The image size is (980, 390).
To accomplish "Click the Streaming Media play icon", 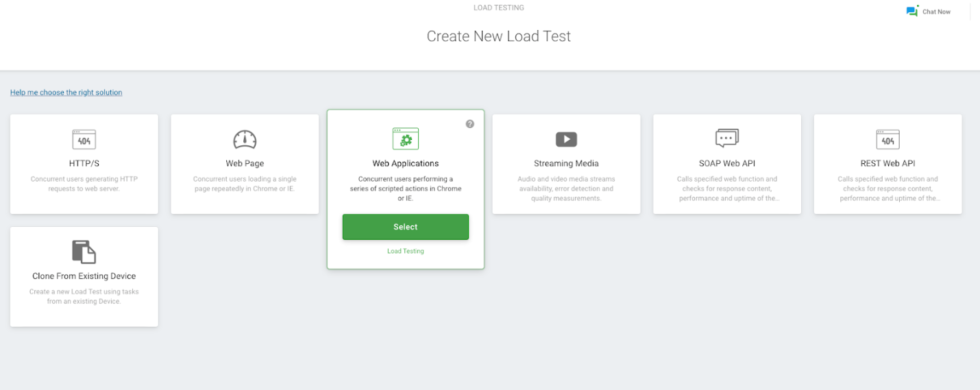I will click(x=566, y=139).
